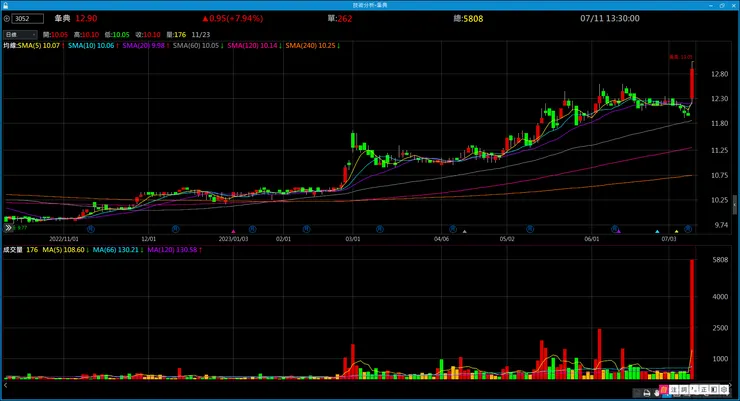Image resolution: width=740 pixels, height=401 pixels.
Task: Click the lock icon in title bar
Action: click(6, 5)
